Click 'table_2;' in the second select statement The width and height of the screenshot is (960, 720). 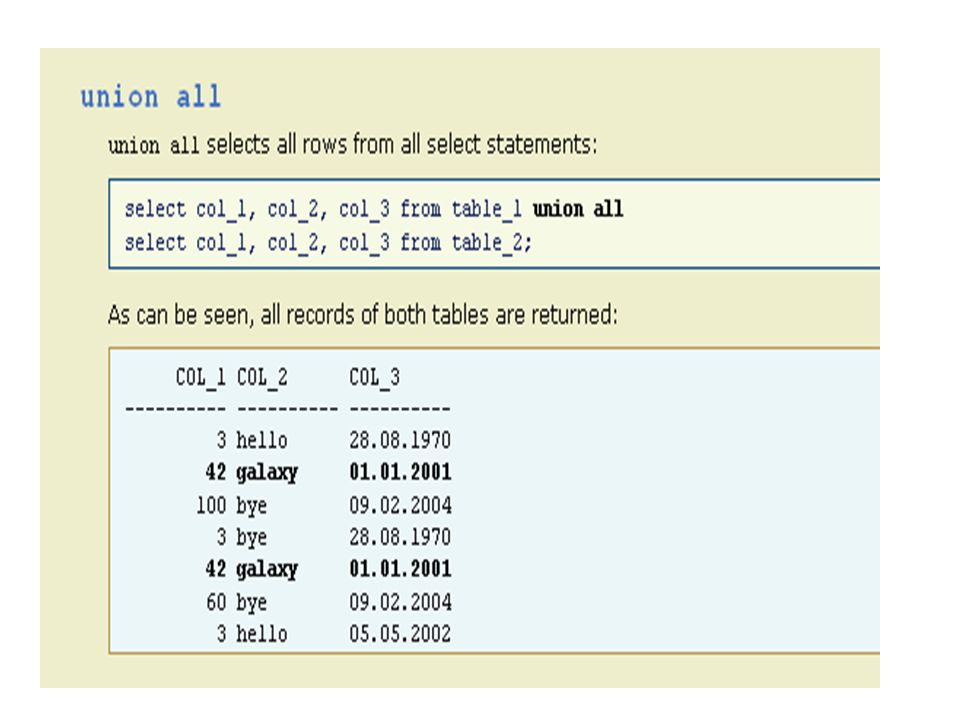[492, 243]
